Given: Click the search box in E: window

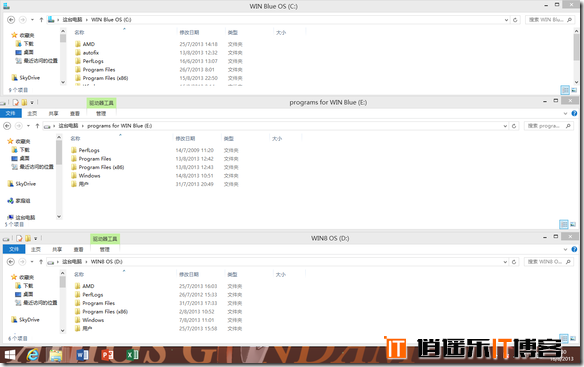Looking at the screenshot, I should [548, 126].
